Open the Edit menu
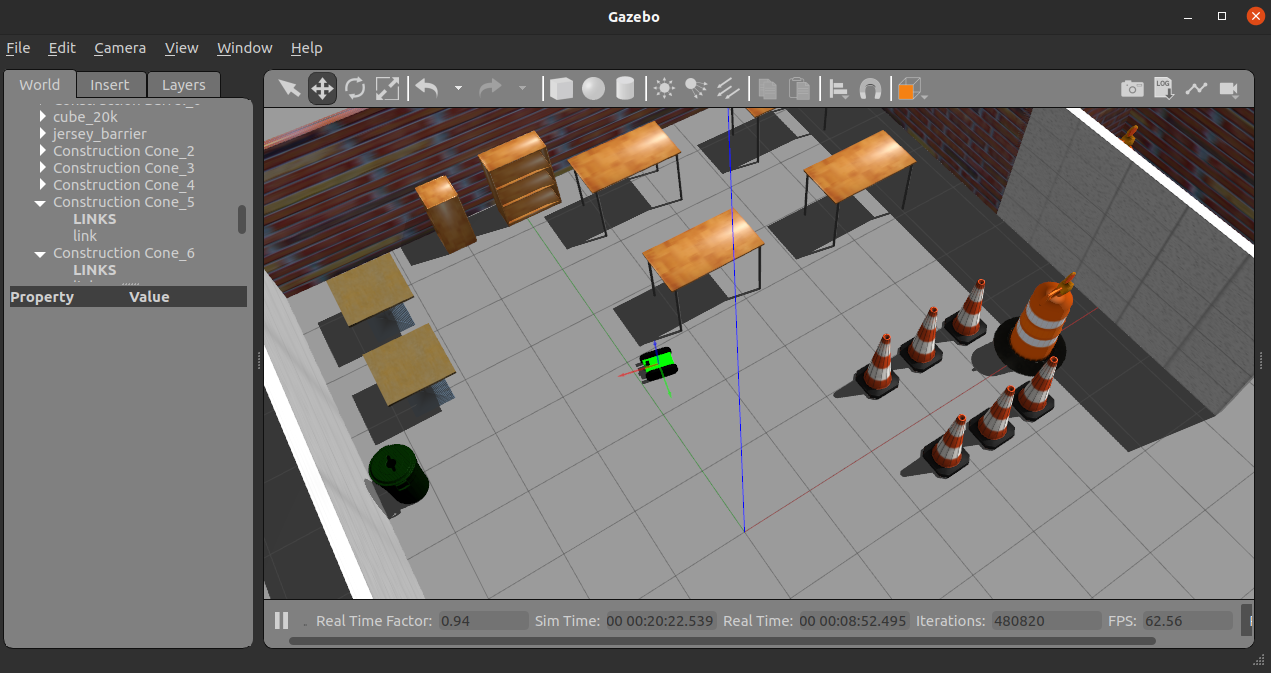The height and width of the screenshot is (673, 1271). coord(62,48)
